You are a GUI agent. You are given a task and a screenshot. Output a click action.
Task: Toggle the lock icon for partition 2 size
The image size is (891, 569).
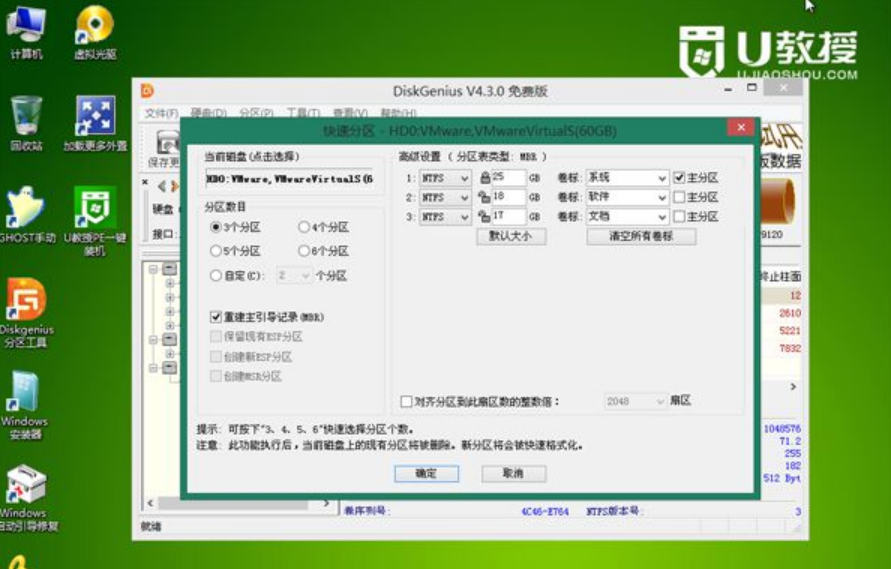(x=484, y=197)
